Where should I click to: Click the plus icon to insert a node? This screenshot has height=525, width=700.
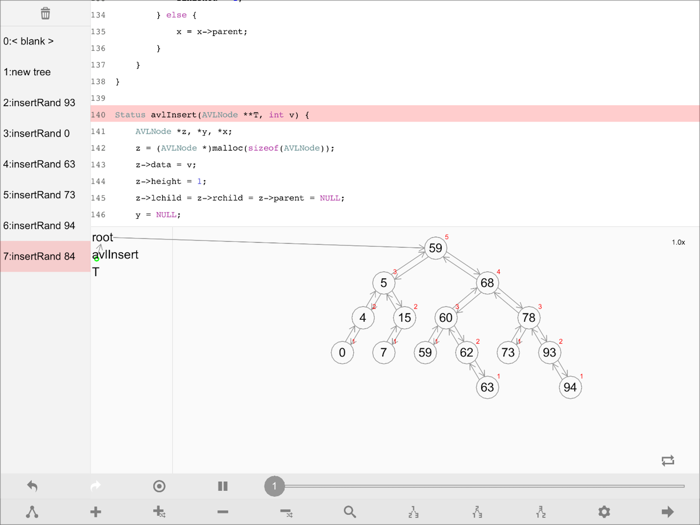coord(96,512)
